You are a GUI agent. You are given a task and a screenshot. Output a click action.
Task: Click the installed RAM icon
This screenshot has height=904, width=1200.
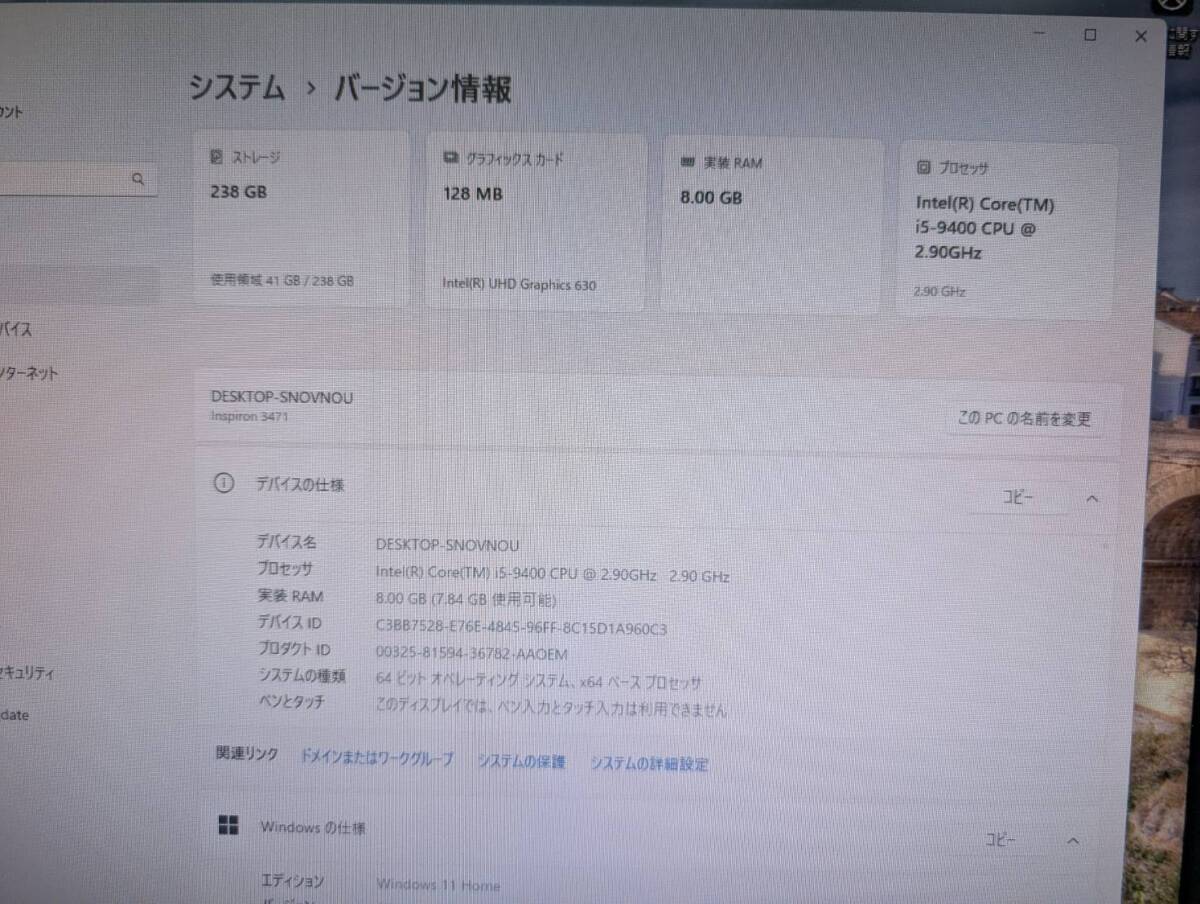pos(687,162)
